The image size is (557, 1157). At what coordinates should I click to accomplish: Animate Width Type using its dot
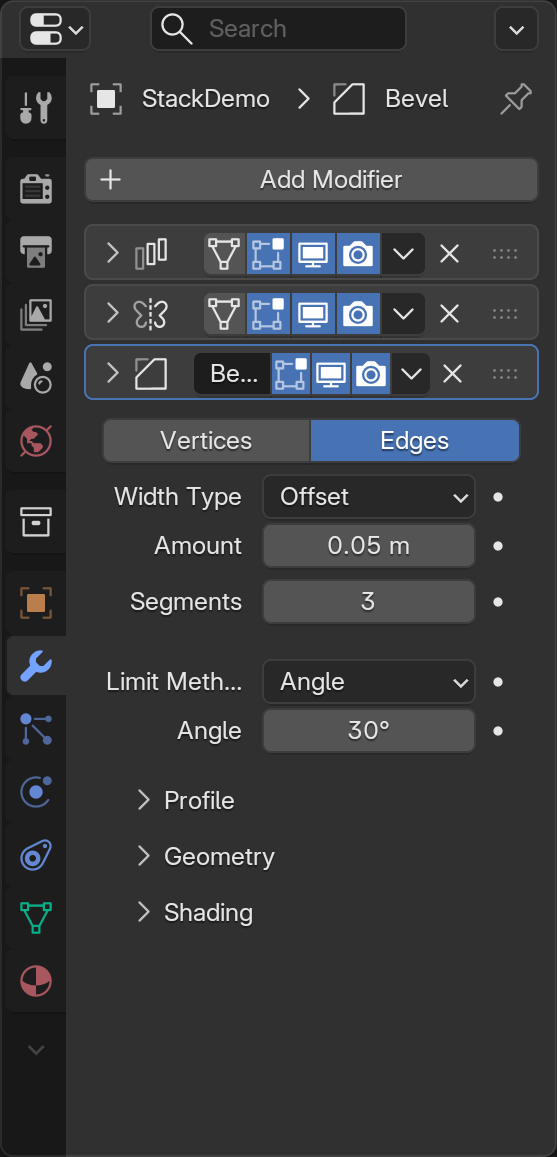498,497
